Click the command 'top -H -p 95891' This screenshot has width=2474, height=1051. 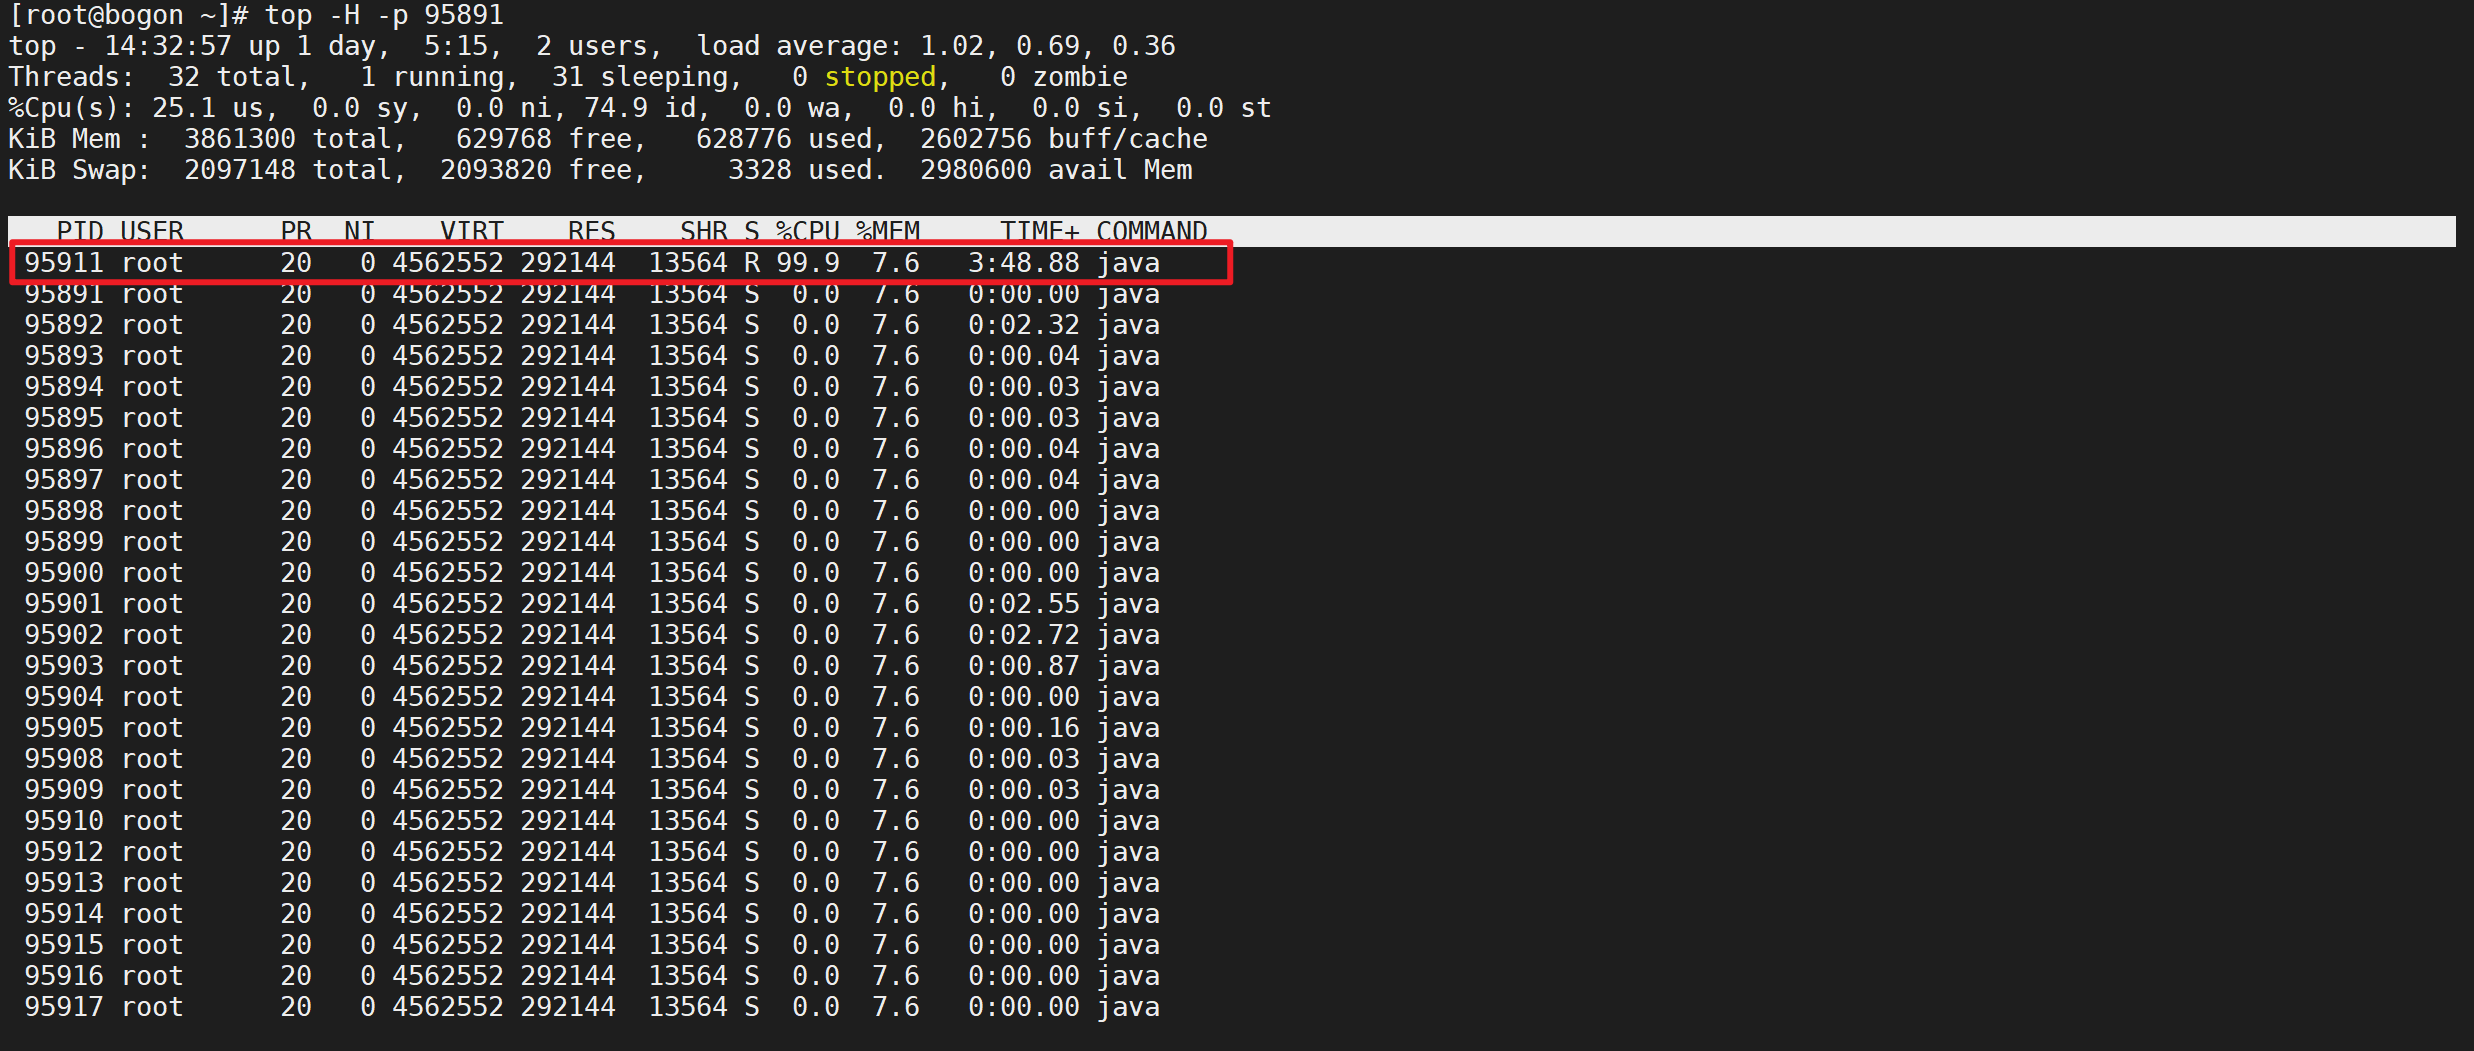click(384, 15)
